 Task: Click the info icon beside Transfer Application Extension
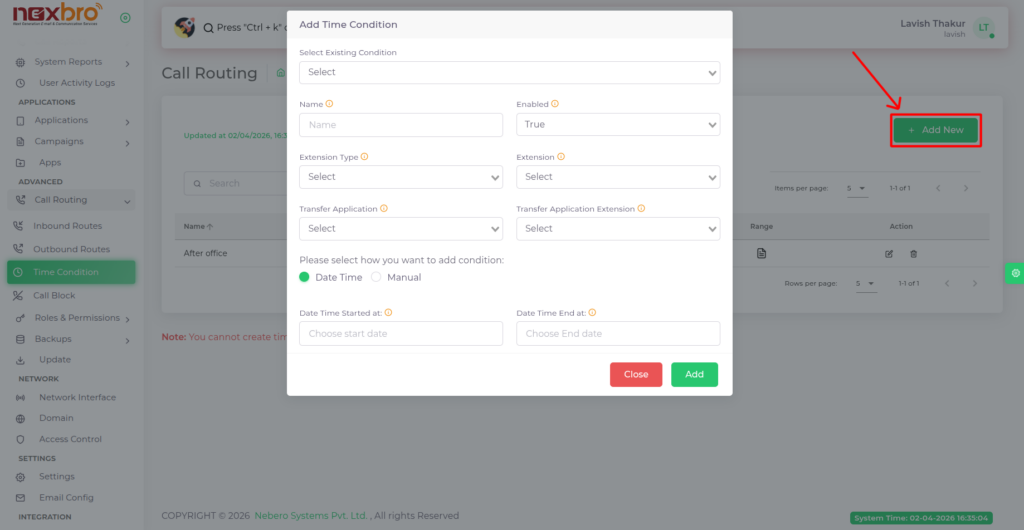pyautogui.click(x=641, y=209)
